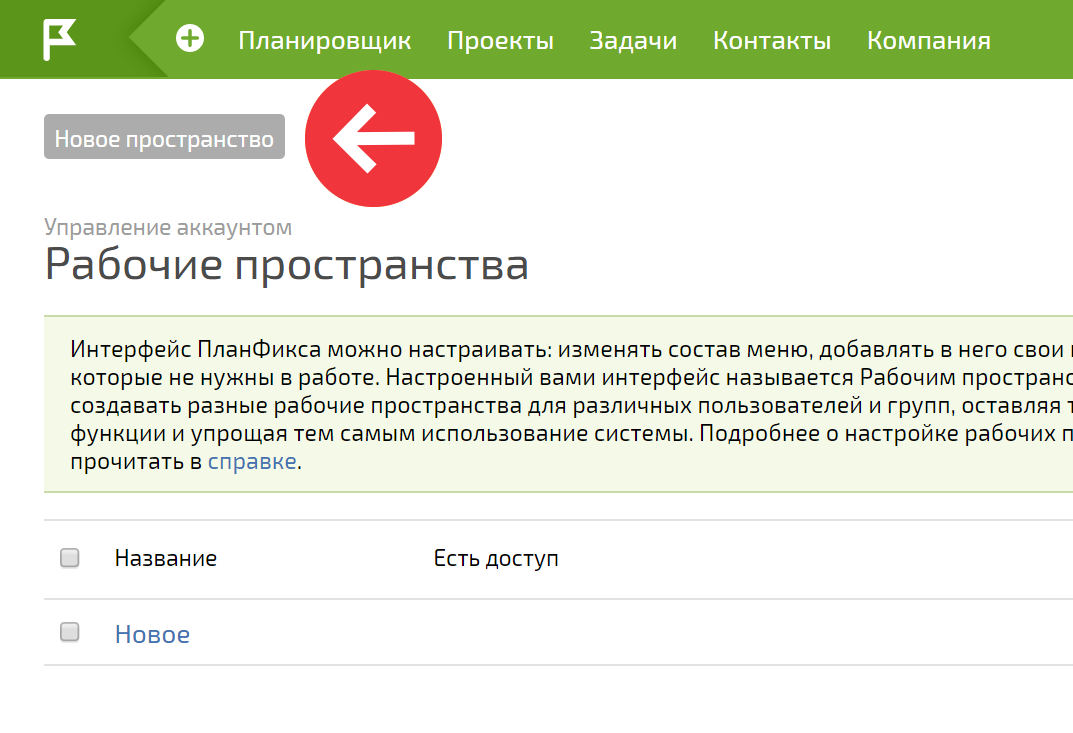Image resolution: width=1073 pixels, height=733 pixels.
Task: Click the red circle back arrow
Action: coord(373,138)
